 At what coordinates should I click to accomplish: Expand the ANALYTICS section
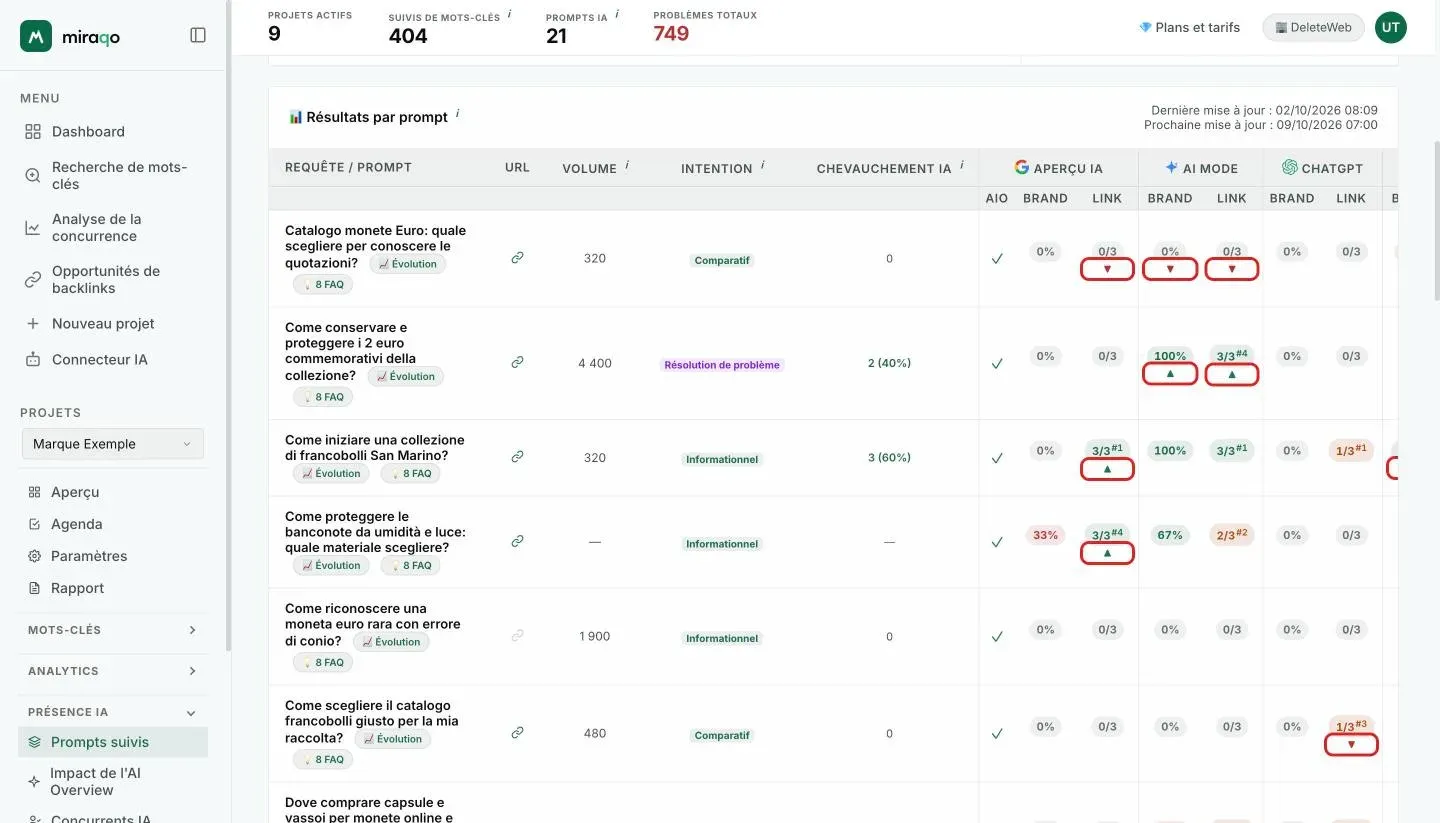pyautogui.click(x=112, y=671)
